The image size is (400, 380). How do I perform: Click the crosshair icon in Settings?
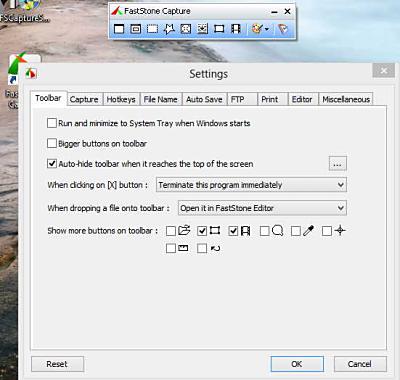point(340,230)
